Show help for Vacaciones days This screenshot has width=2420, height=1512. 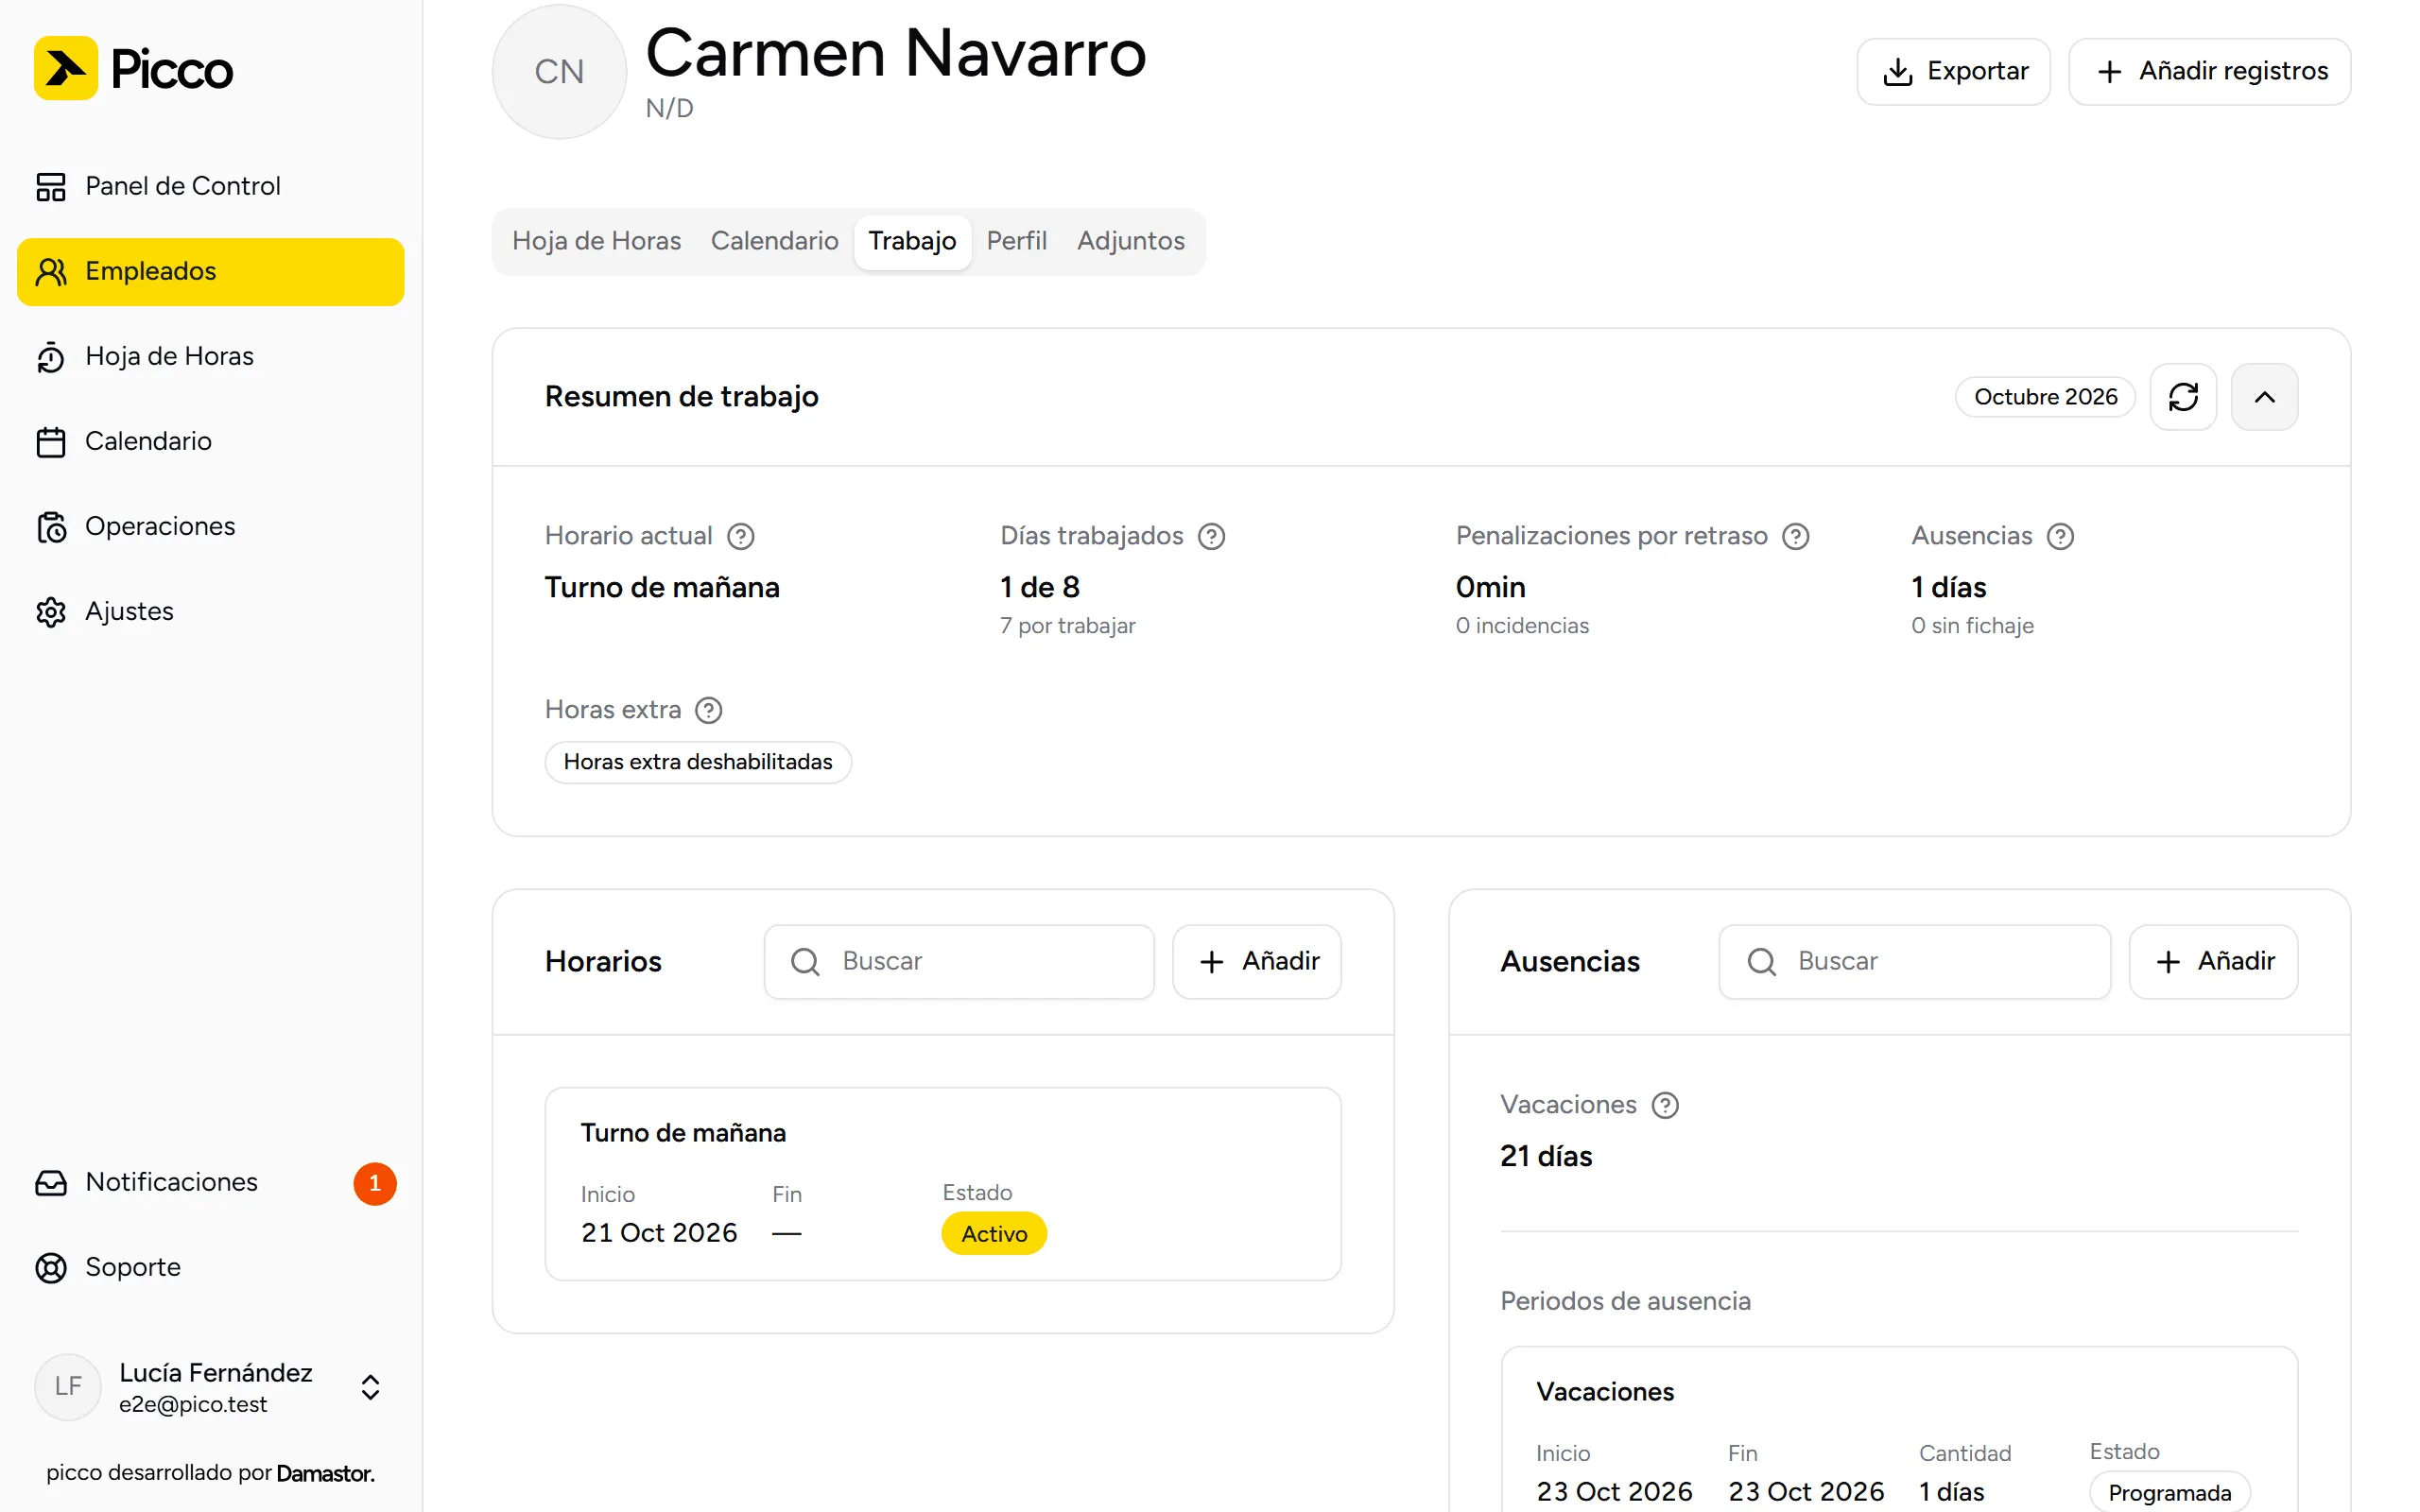1665,1106
